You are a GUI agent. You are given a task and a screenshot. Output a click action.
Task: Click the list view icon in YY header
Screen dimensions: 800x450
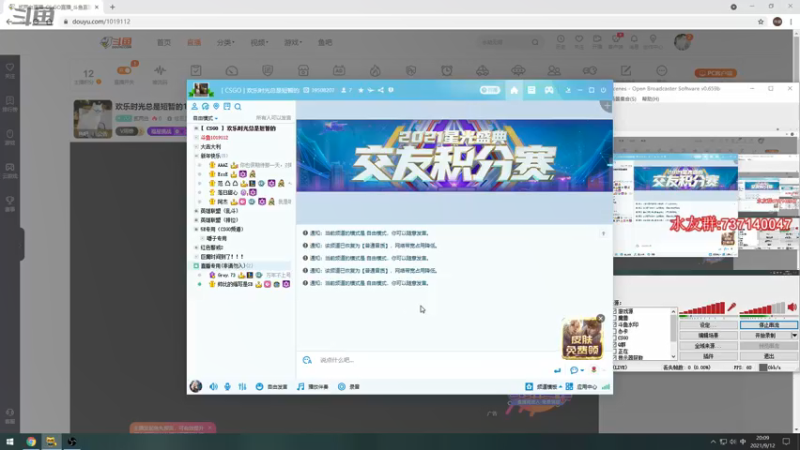(x=531, y=90)
